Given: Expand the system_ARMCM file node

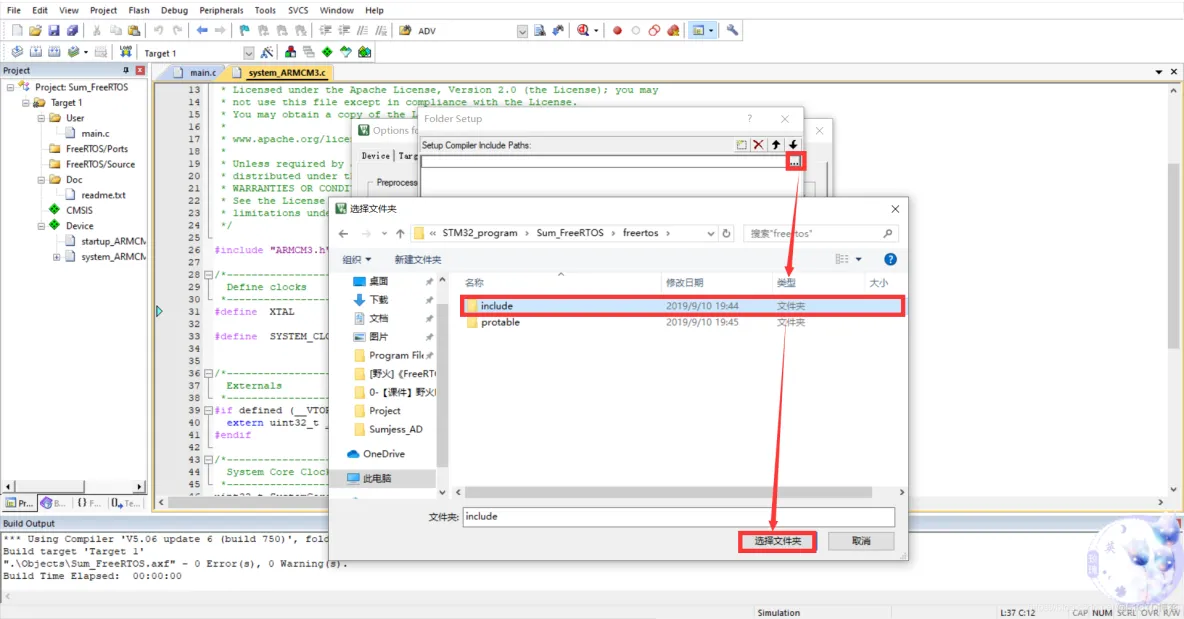Looking at the screenshot, I should coord(57,257).
